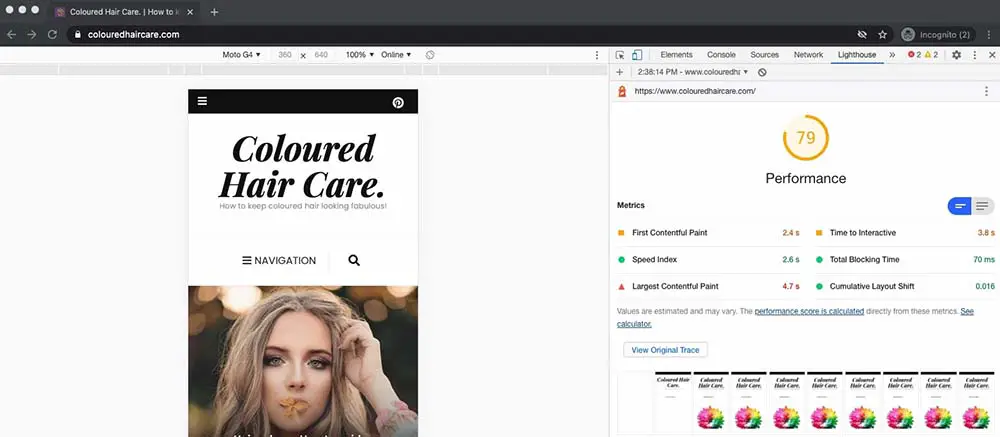Start a new Lighthouse audit with the plus icon
The width and height of the screenshot is (1000, 437).
coord(619,72)
